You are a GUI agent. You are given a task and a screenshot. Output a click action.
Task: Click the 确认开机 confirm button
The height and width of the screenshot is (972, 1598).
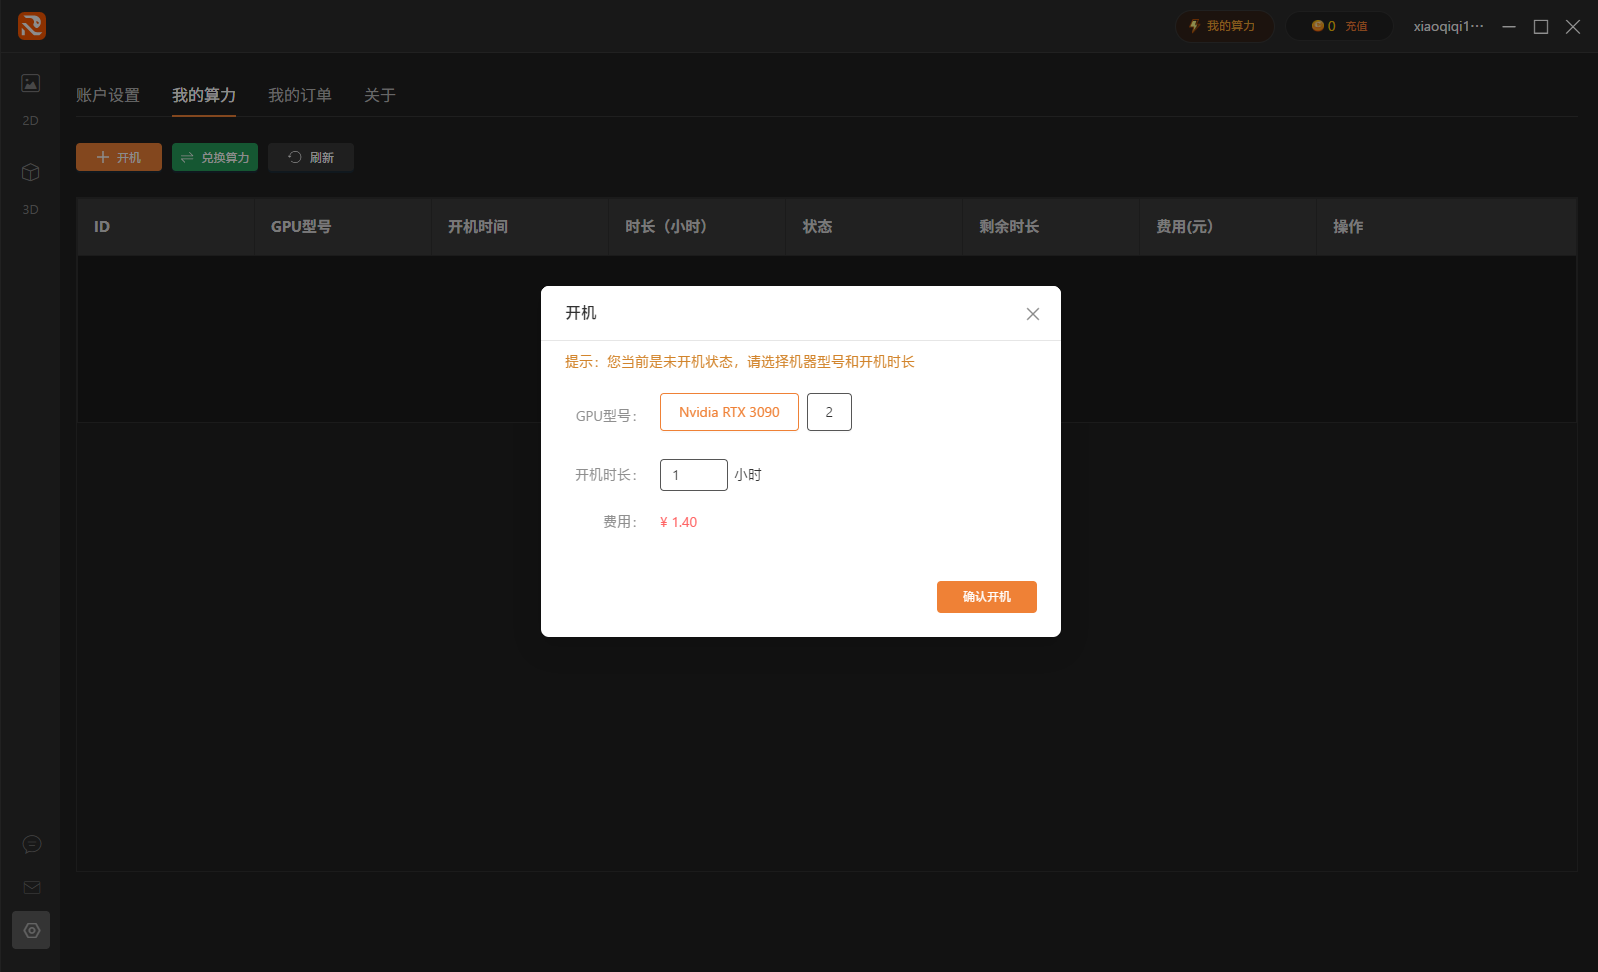987,597
